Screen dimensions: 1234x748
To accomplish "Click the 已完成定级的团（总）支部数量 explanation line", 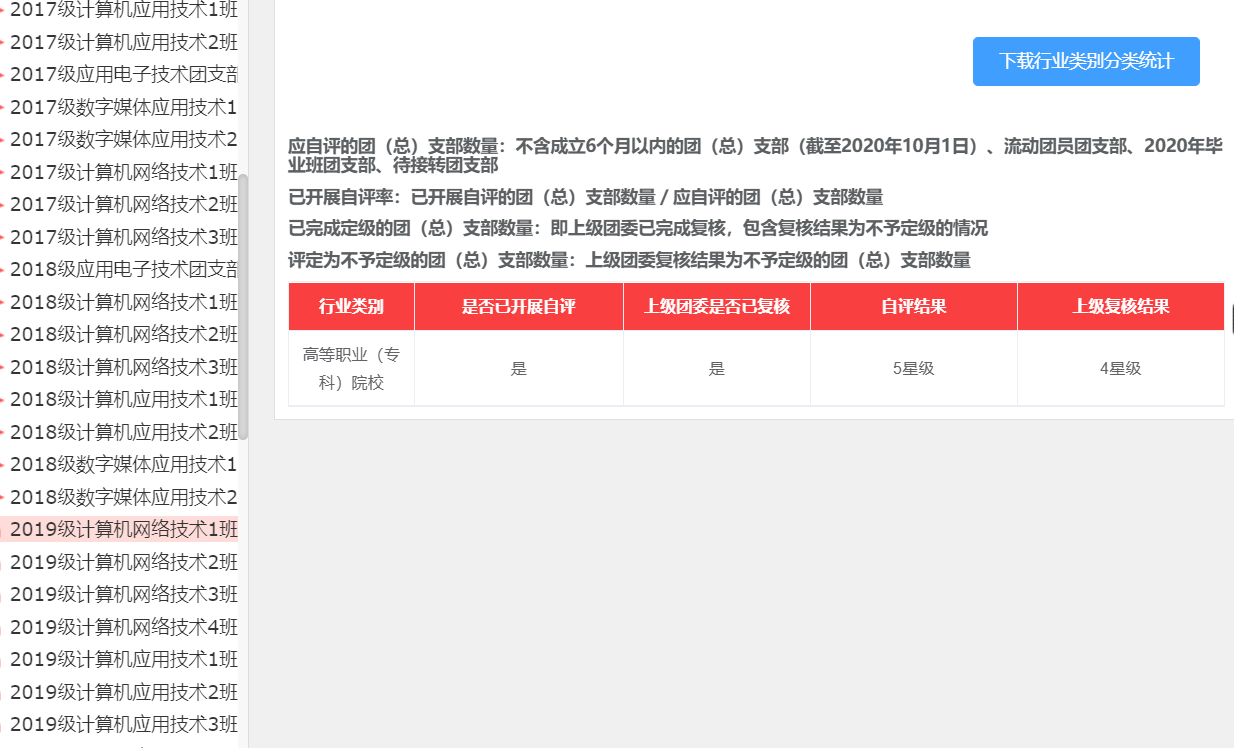I will tap(638, 228).
